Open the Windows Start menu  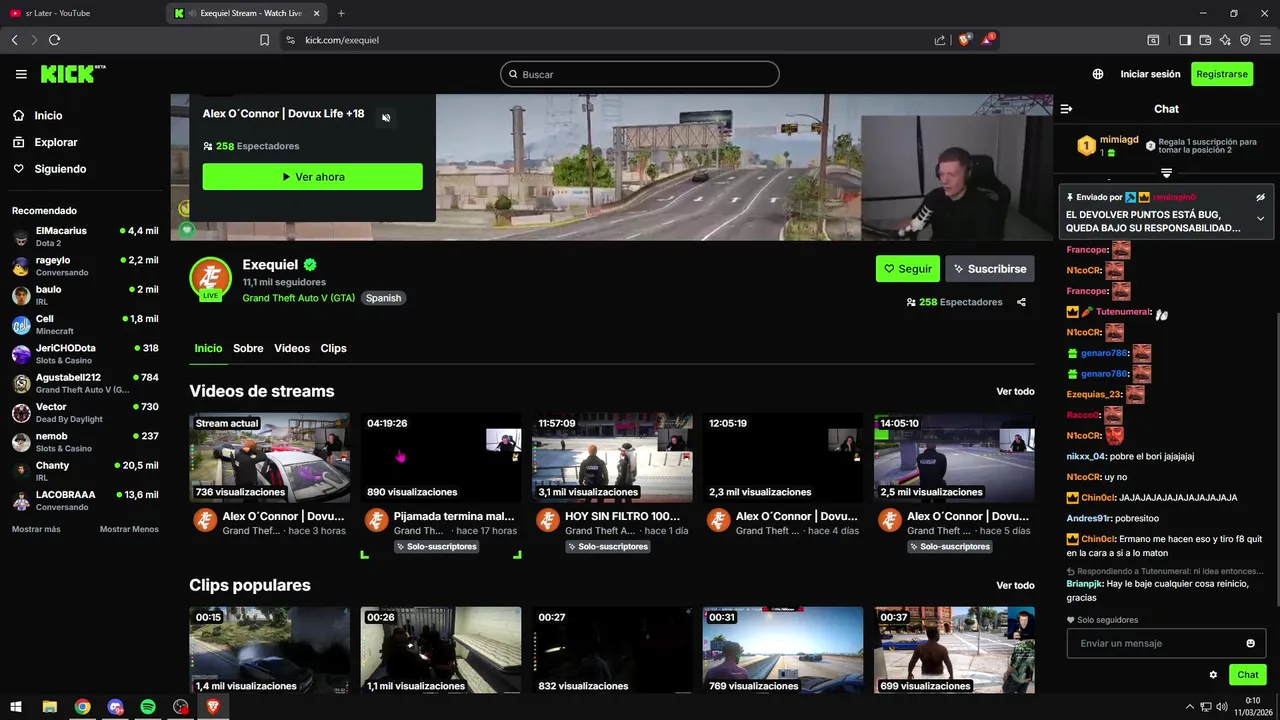16,707
